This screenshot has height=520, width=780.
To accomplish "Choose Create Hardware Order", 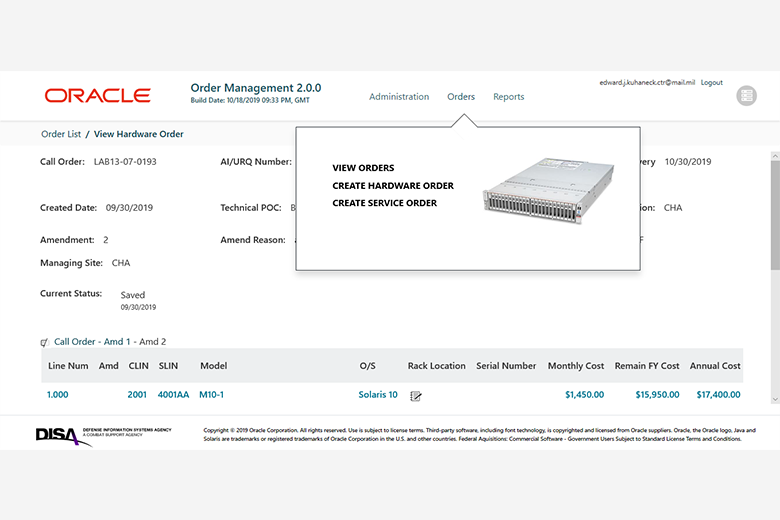I will coord(393,186).
